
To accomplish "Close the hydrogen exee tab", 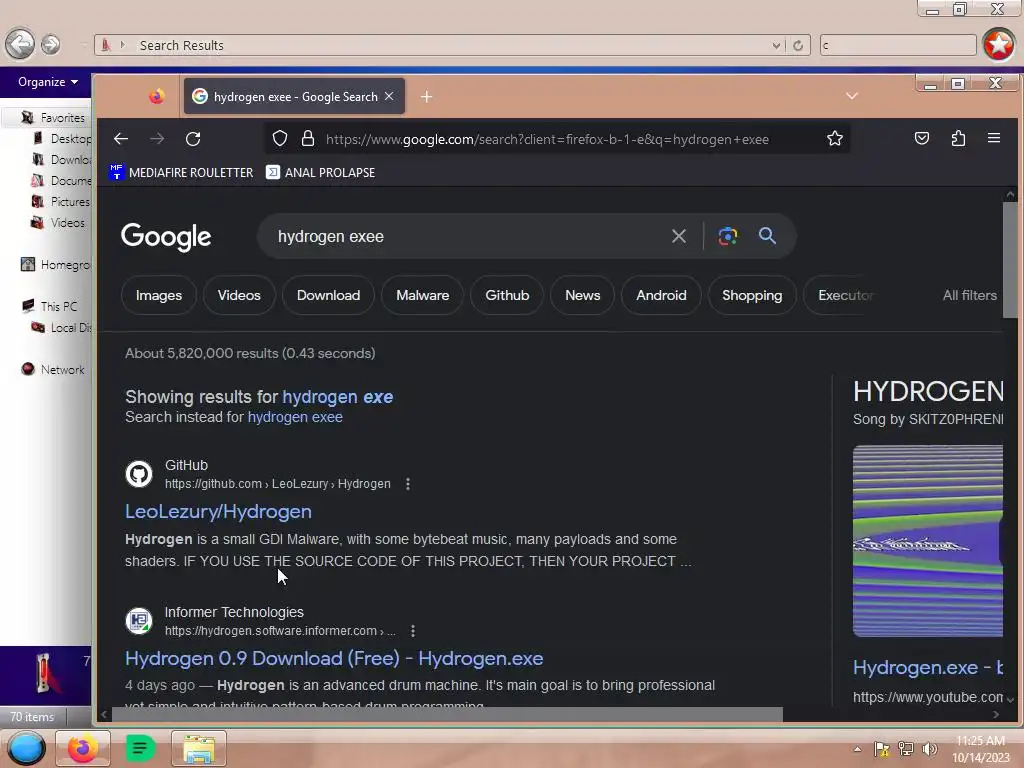I will [x=389, y=96].
